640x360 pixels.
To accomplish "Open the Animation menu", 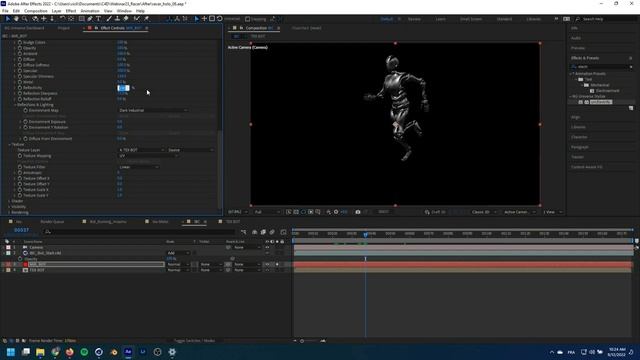I will [90, 11].
